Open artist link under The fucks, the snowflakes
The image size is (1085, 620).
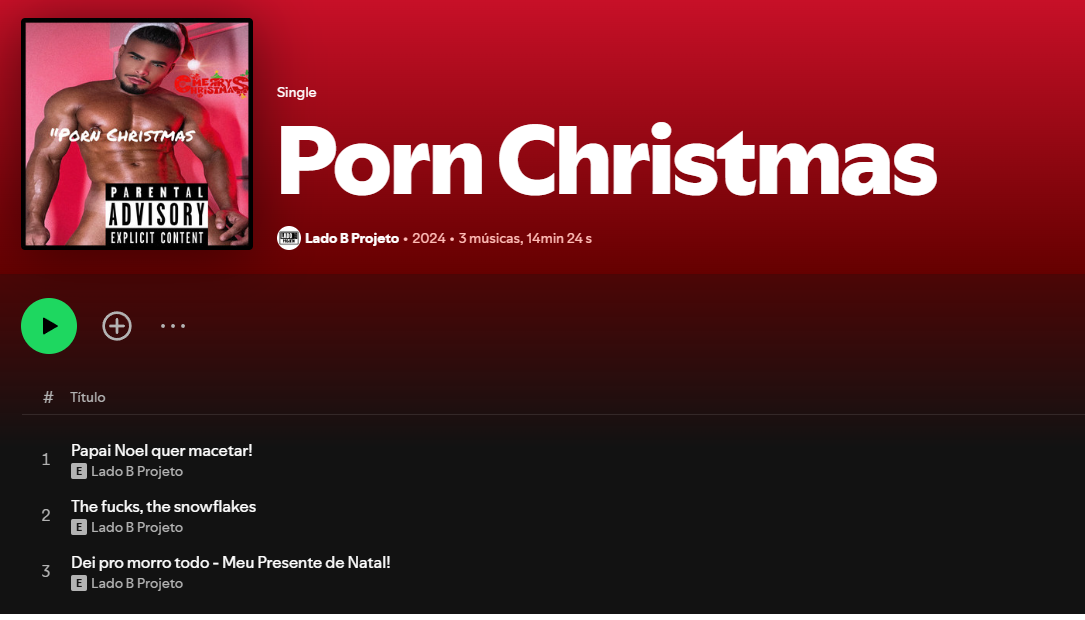pos(137,527)
